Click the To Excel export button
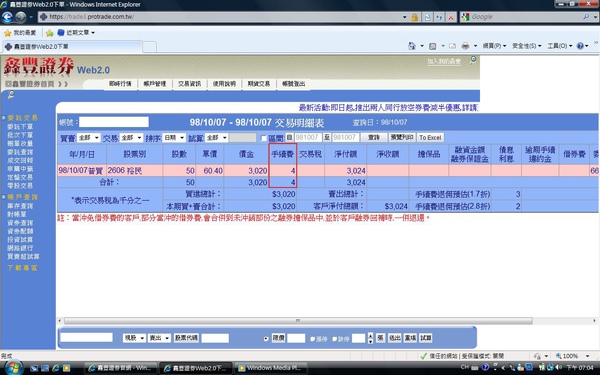Image resolution: width=600 pixels, height=375 pixels. 430,137
